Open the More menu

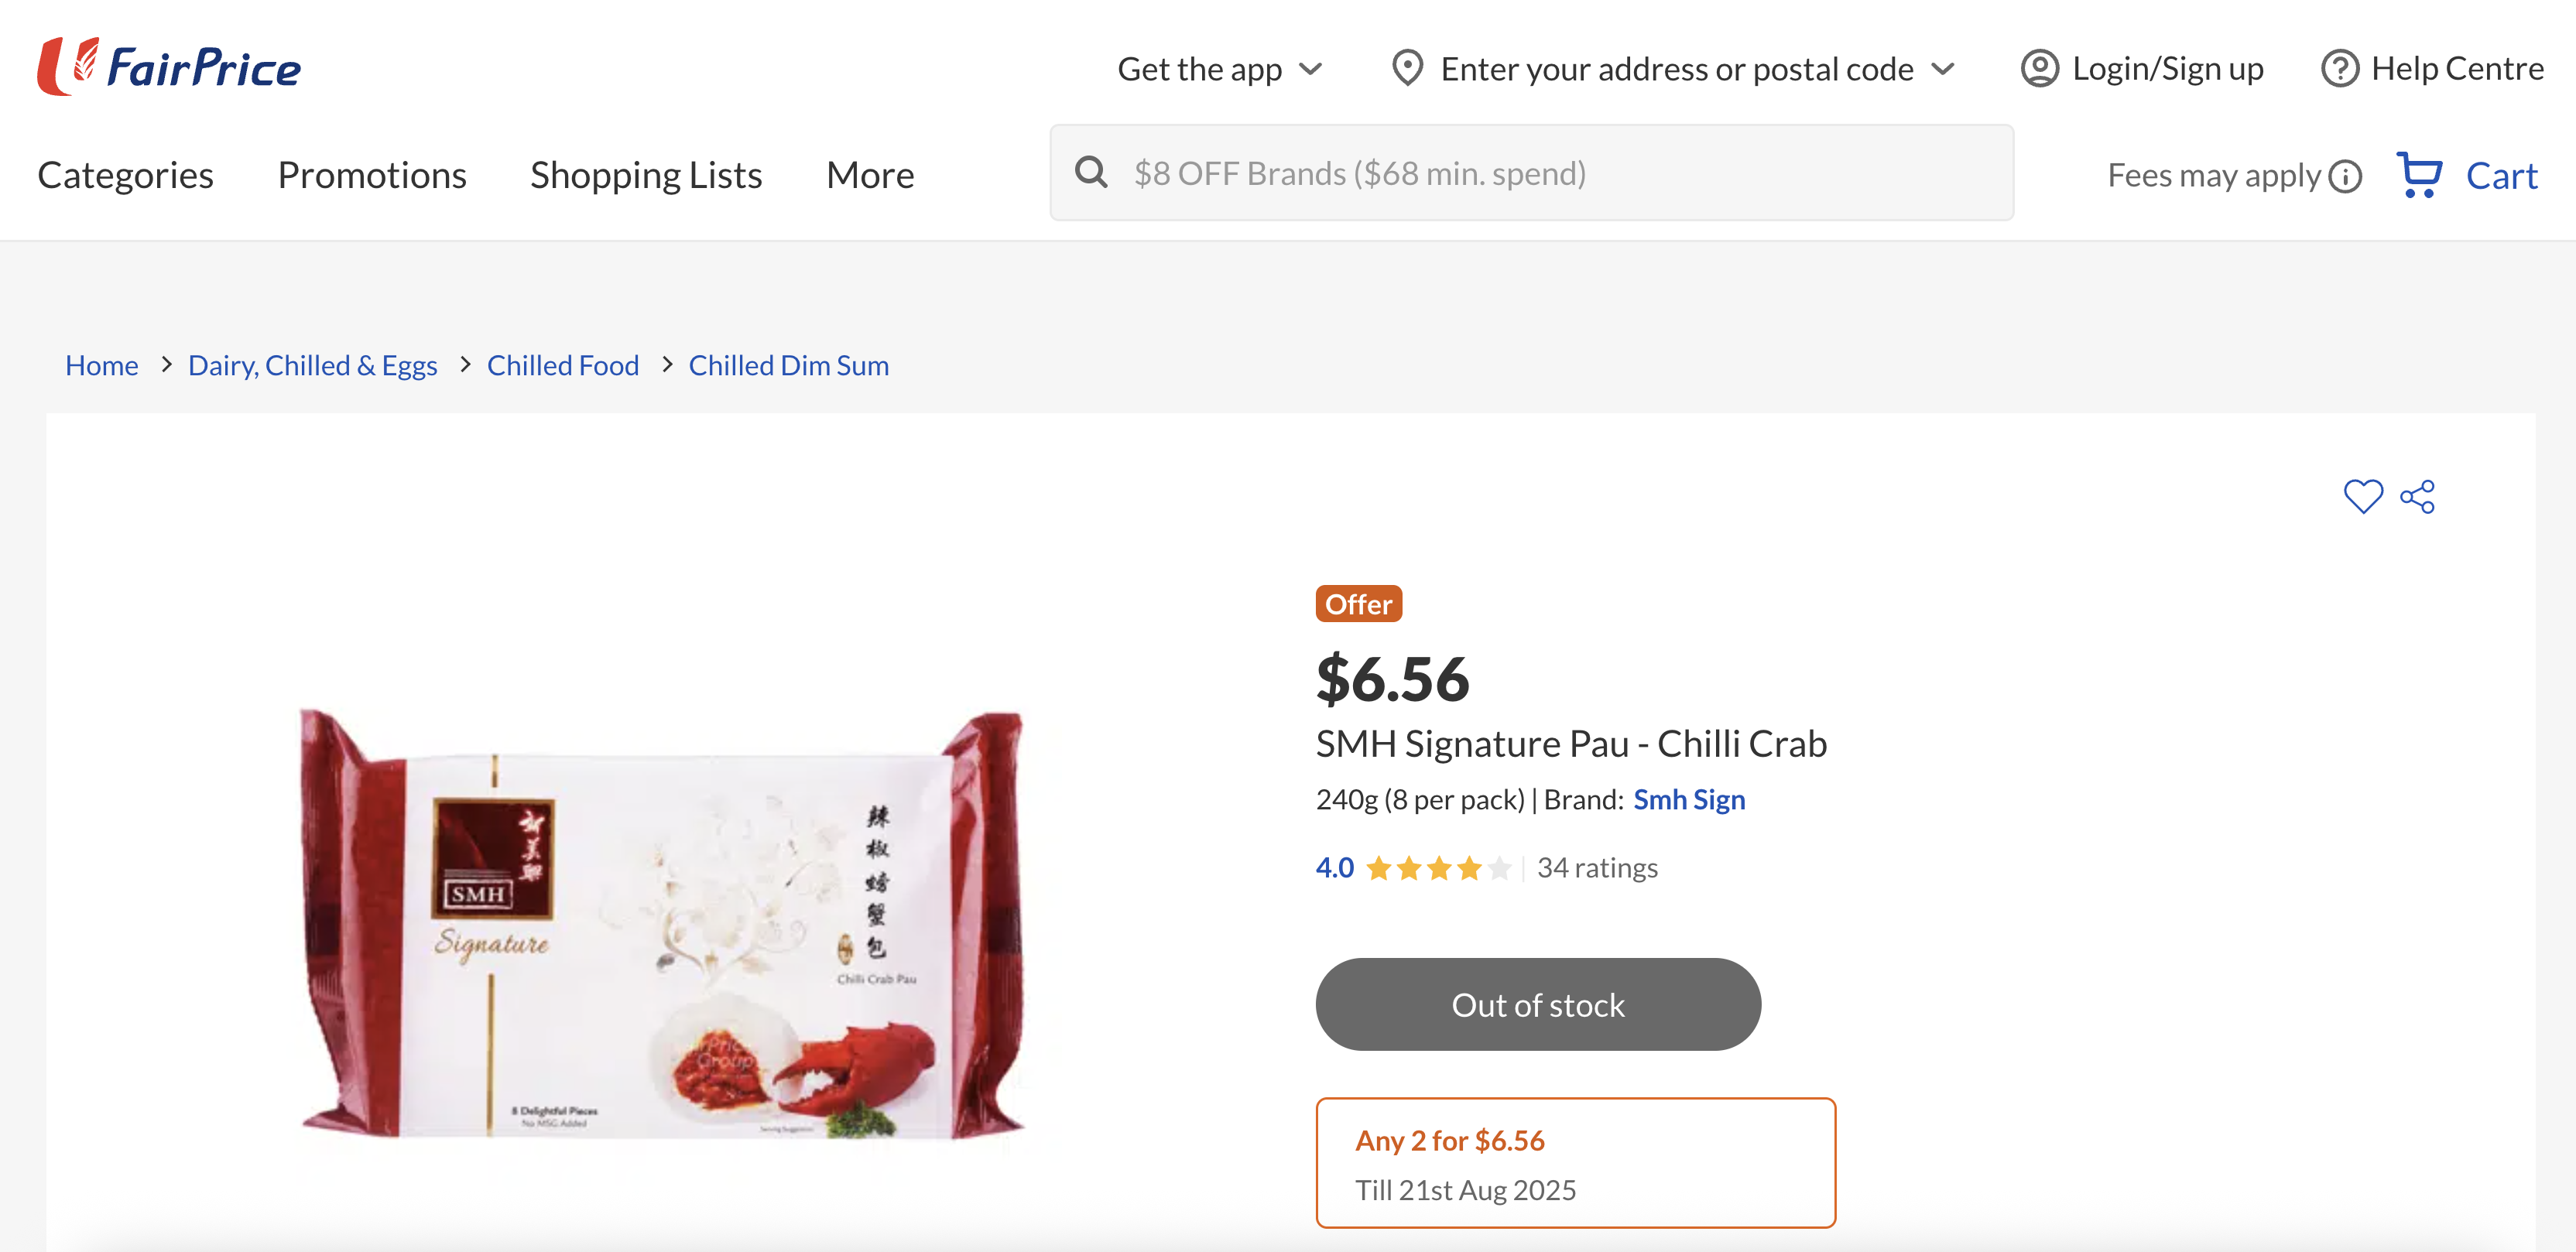pyautogui.click(x=870, y=175)
